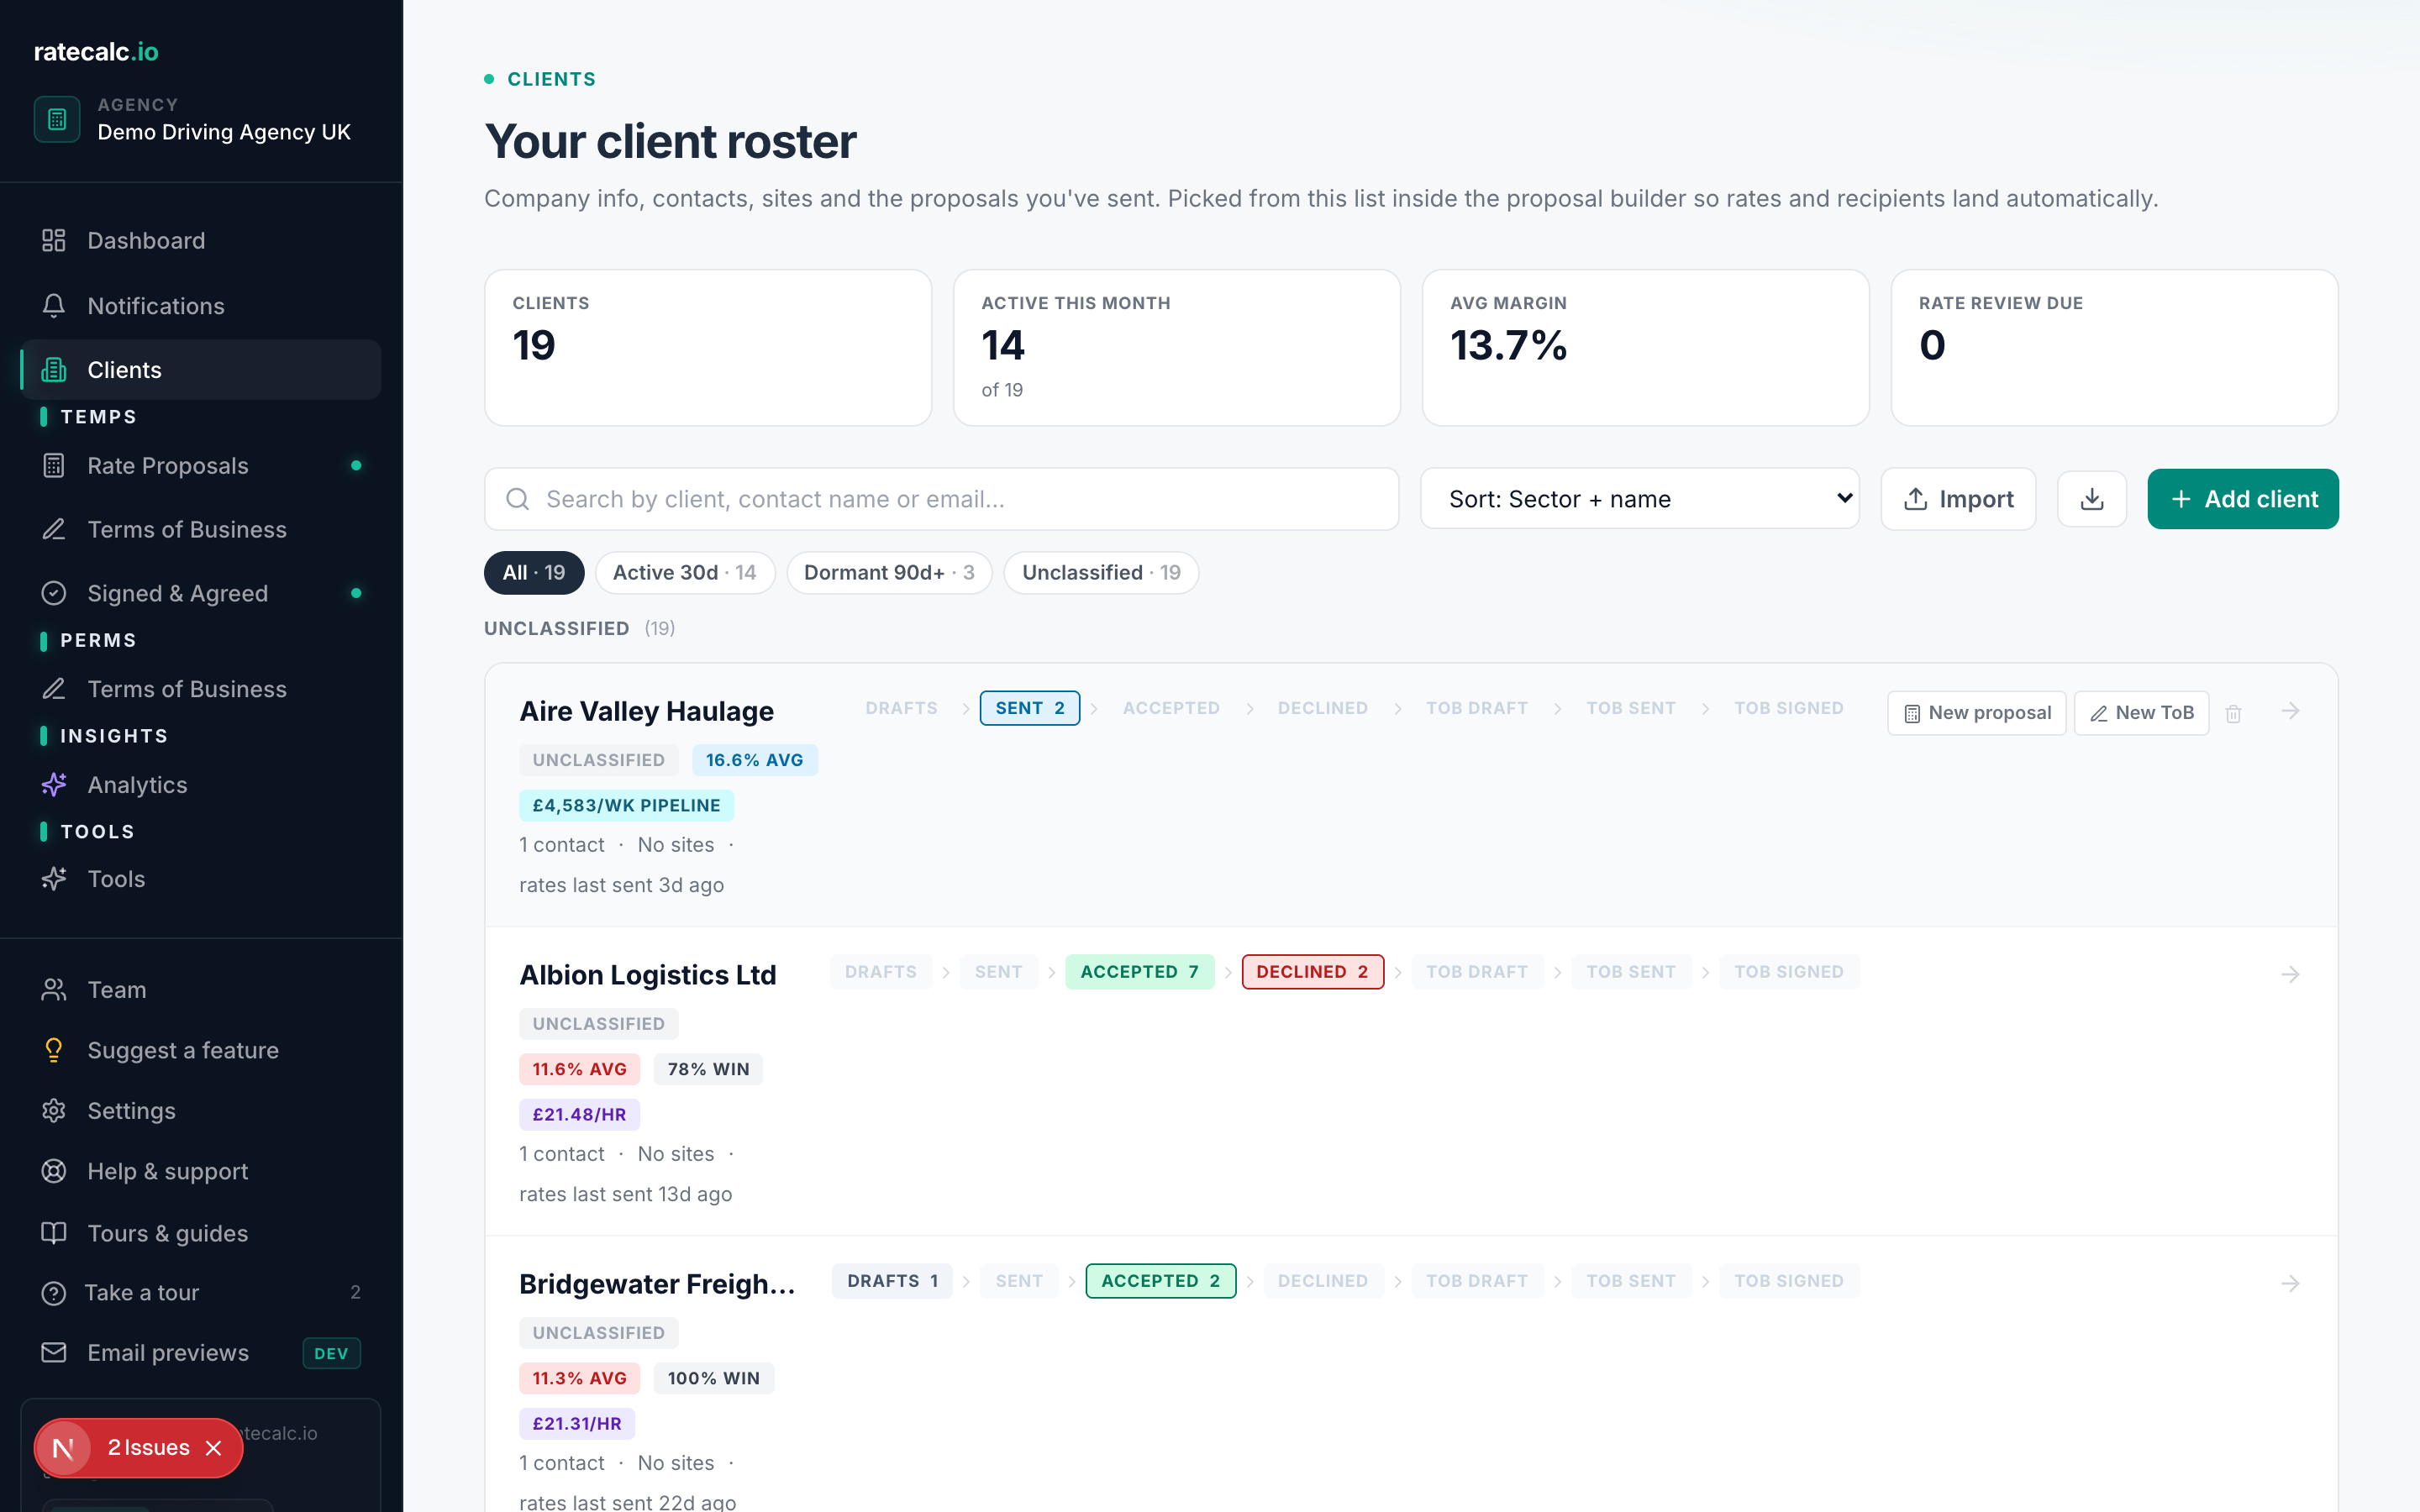Click the pen icon beside Temps Terms of Business
The height and width of the screenshot is (1512, 2420).
54,530
